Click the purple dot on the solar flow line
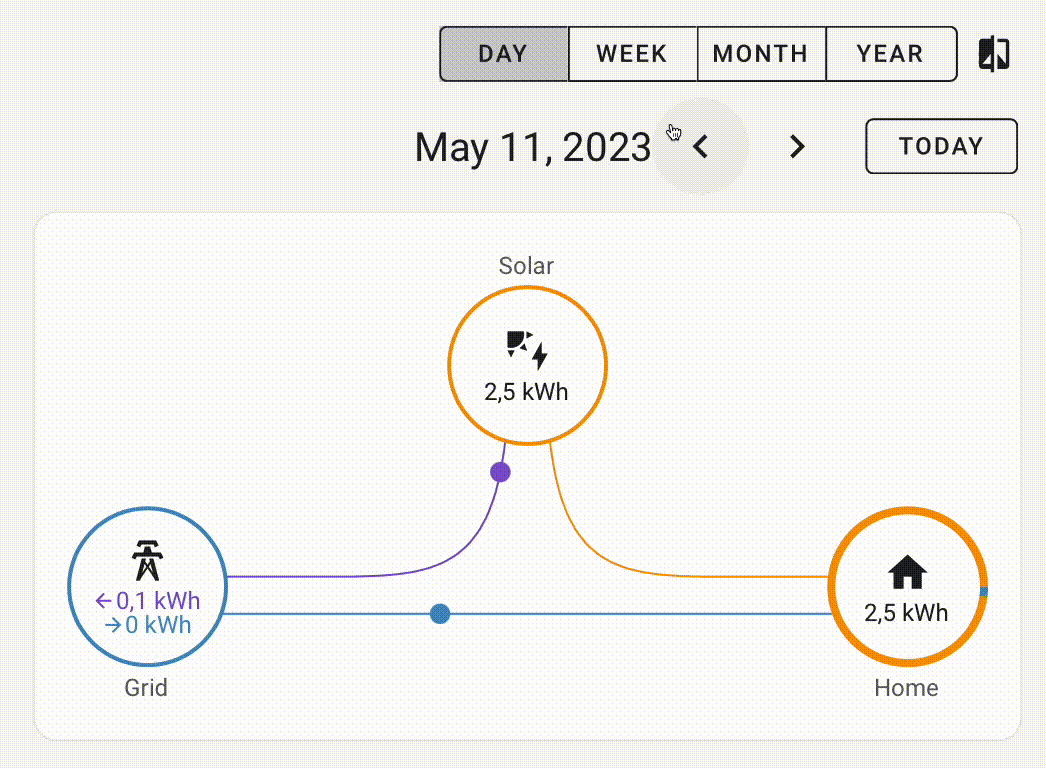Image resolution: width=1046 pixels, height=768 pixels. [500, 472]
